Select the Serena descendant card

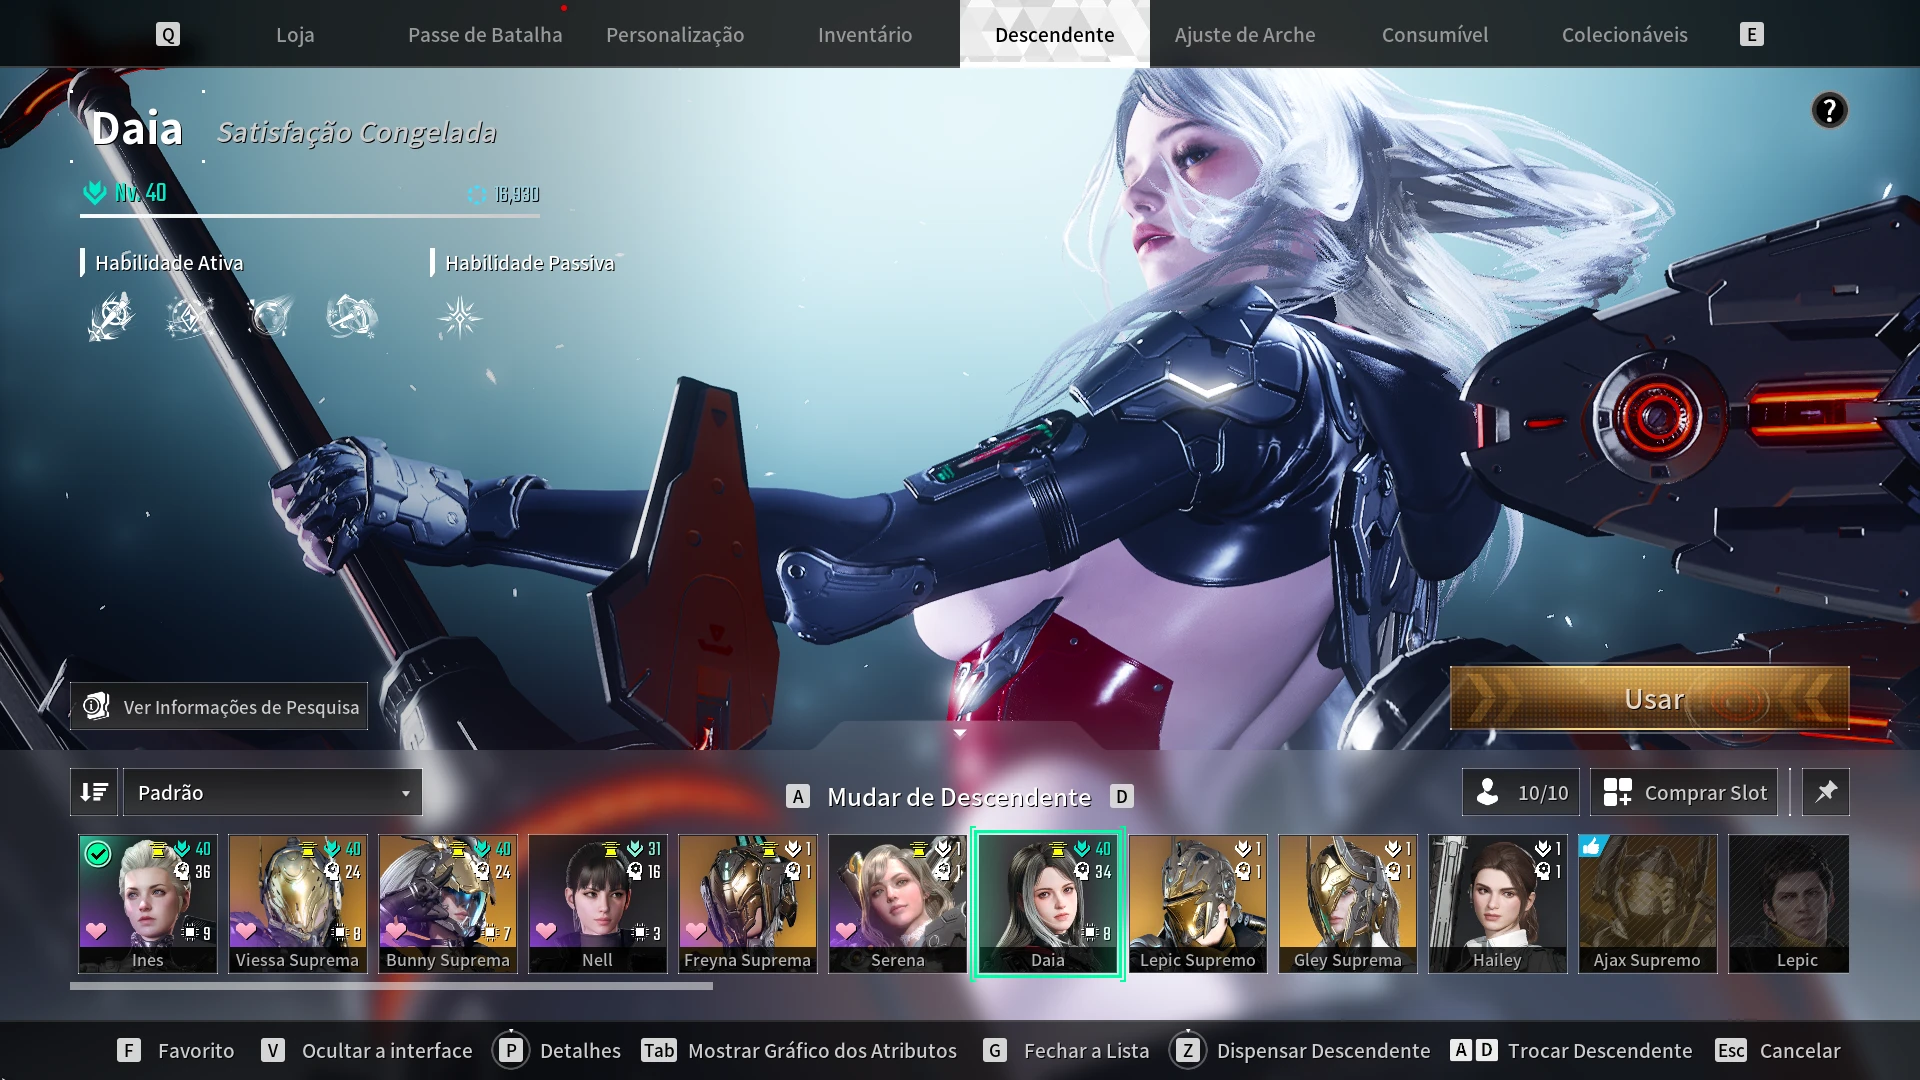tap(898, 904)
